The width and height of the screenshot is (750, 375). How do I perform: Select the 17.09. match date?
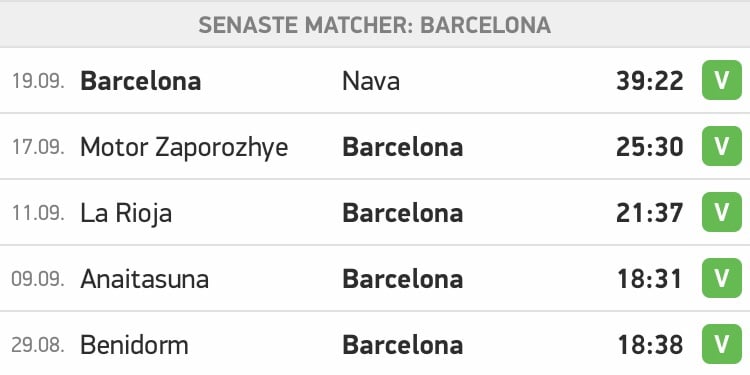tap(38, 147)
